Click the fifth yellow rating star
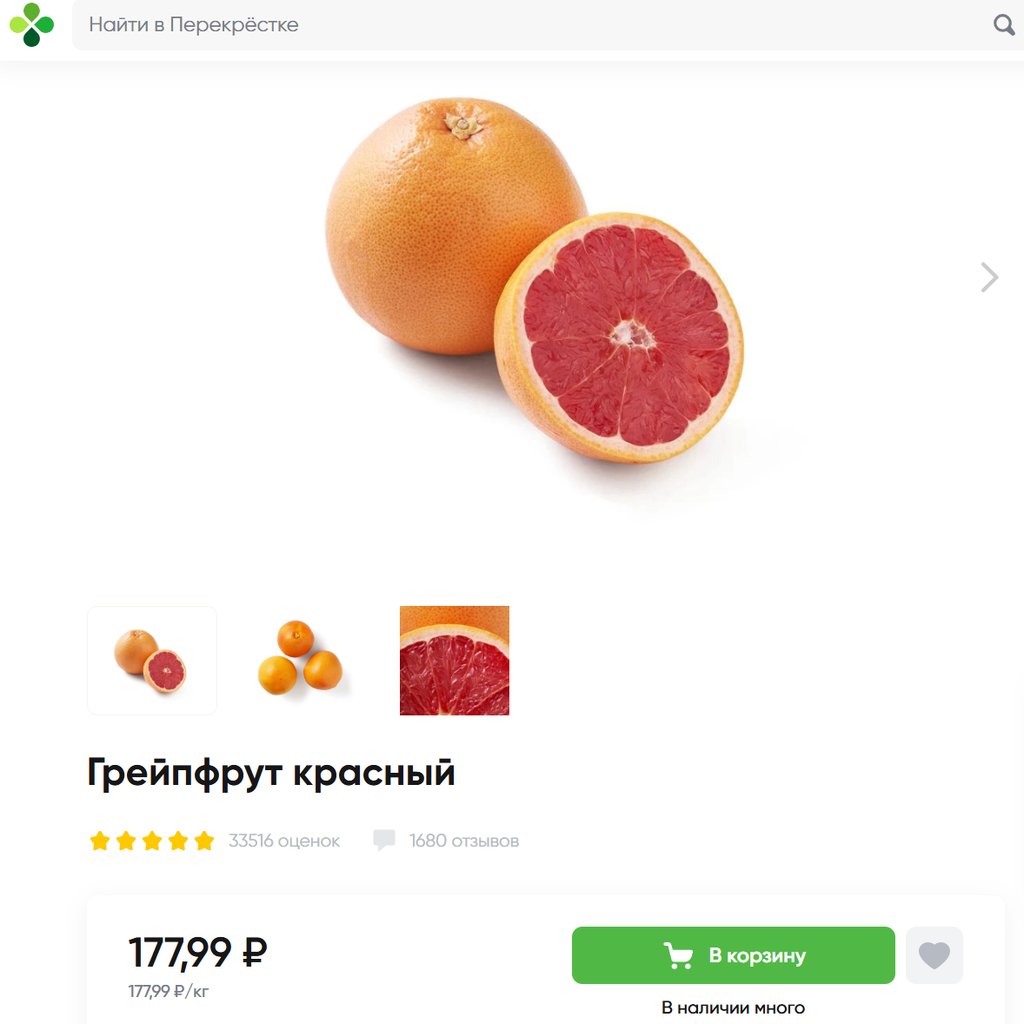1024x1024 pixels. coord(204,840)
